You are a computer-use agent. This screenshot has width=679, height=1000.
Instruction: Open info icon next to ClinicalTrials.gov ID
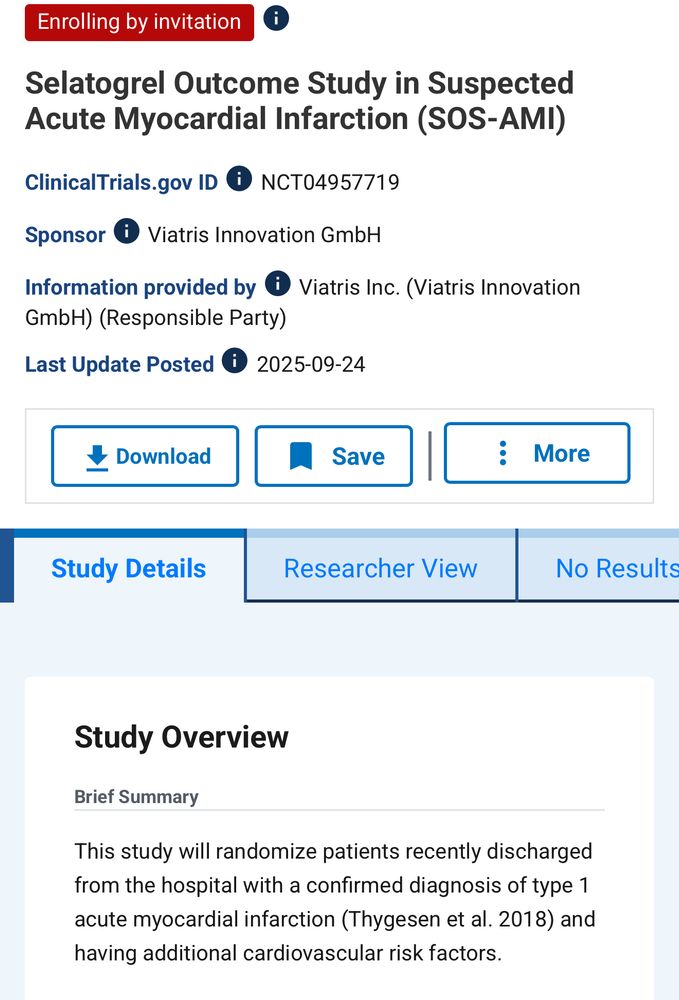239,179
